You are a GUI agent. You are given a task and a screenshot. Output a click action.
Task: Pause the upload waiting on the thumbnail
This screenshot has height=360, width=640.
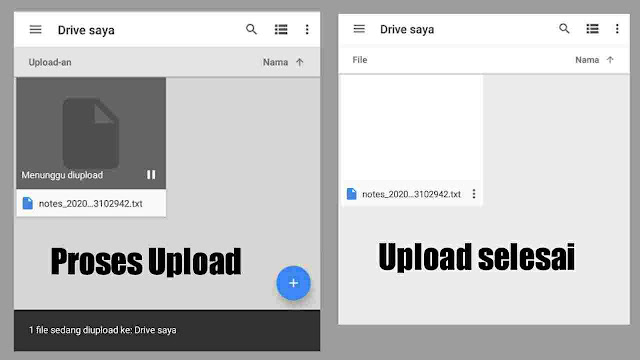click(x=151, y=175)
